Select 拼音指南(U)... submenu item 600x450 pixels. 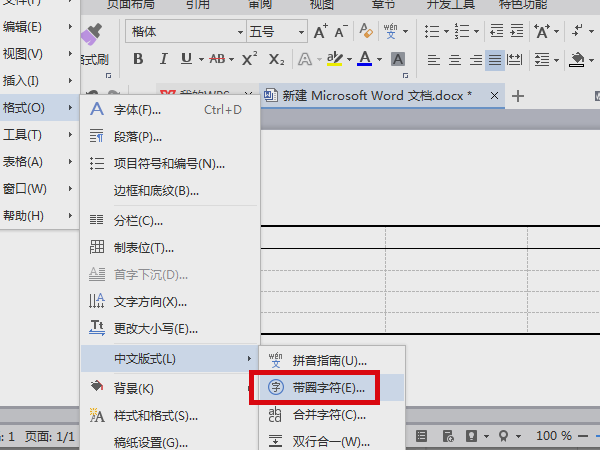(x=332, y=360)
